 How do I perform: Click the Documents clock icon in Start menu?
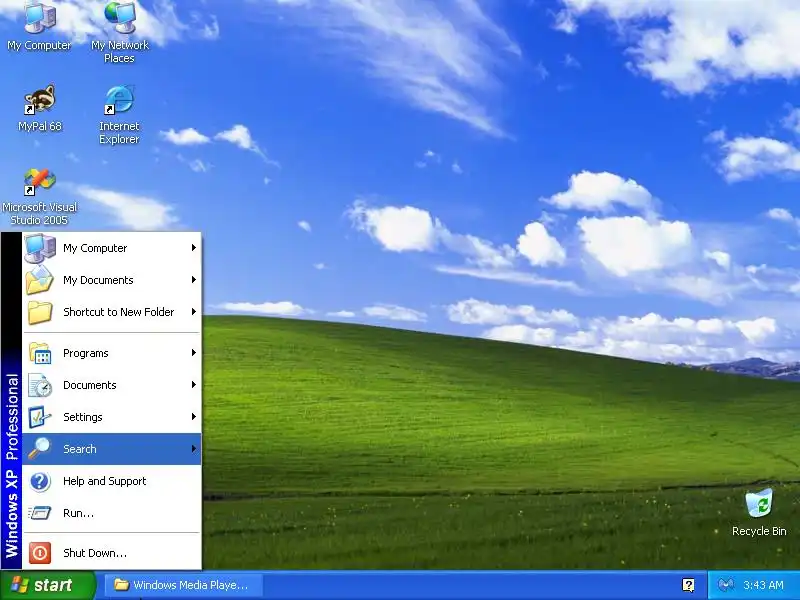coord(40,385)
